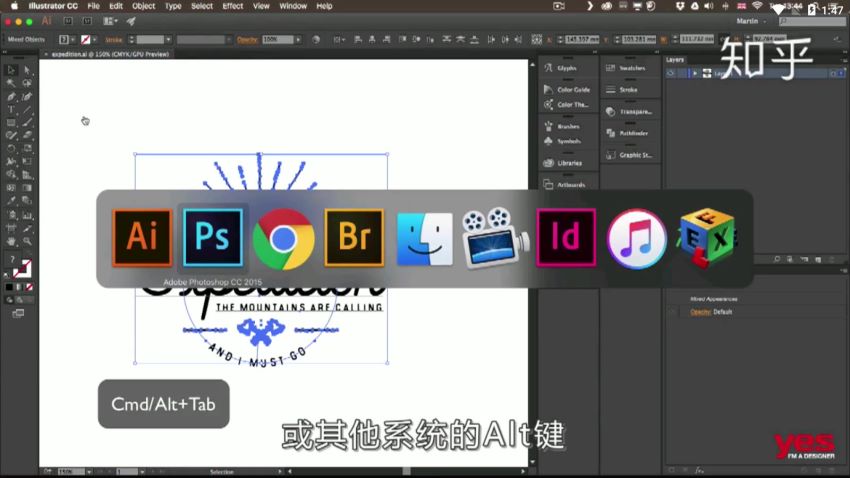The image size is (850, 478).
Task: Select the Pen tool
Action: pyautogui.click(x=11, y=96)
